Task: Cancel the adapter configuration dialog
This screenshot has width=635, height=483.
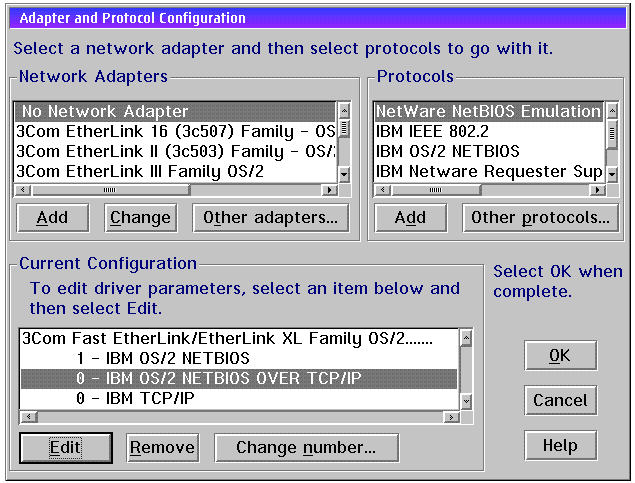Action: (560, 400)
